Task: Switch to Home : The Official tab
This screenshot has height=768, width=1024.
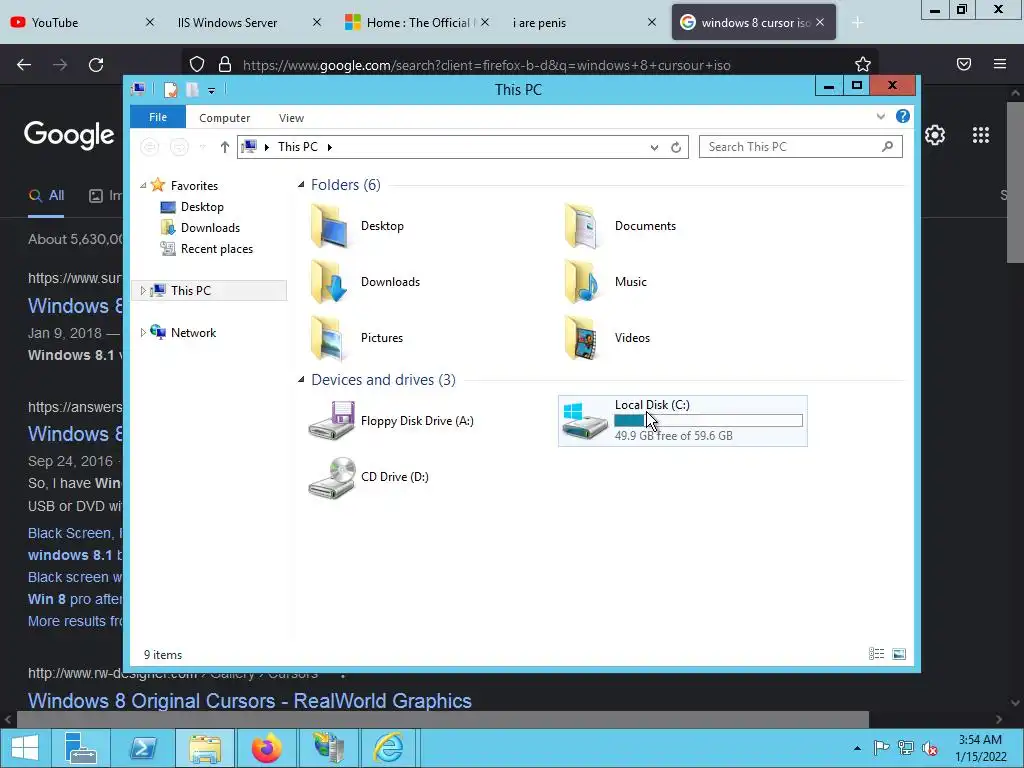Action: pos(418,22)
